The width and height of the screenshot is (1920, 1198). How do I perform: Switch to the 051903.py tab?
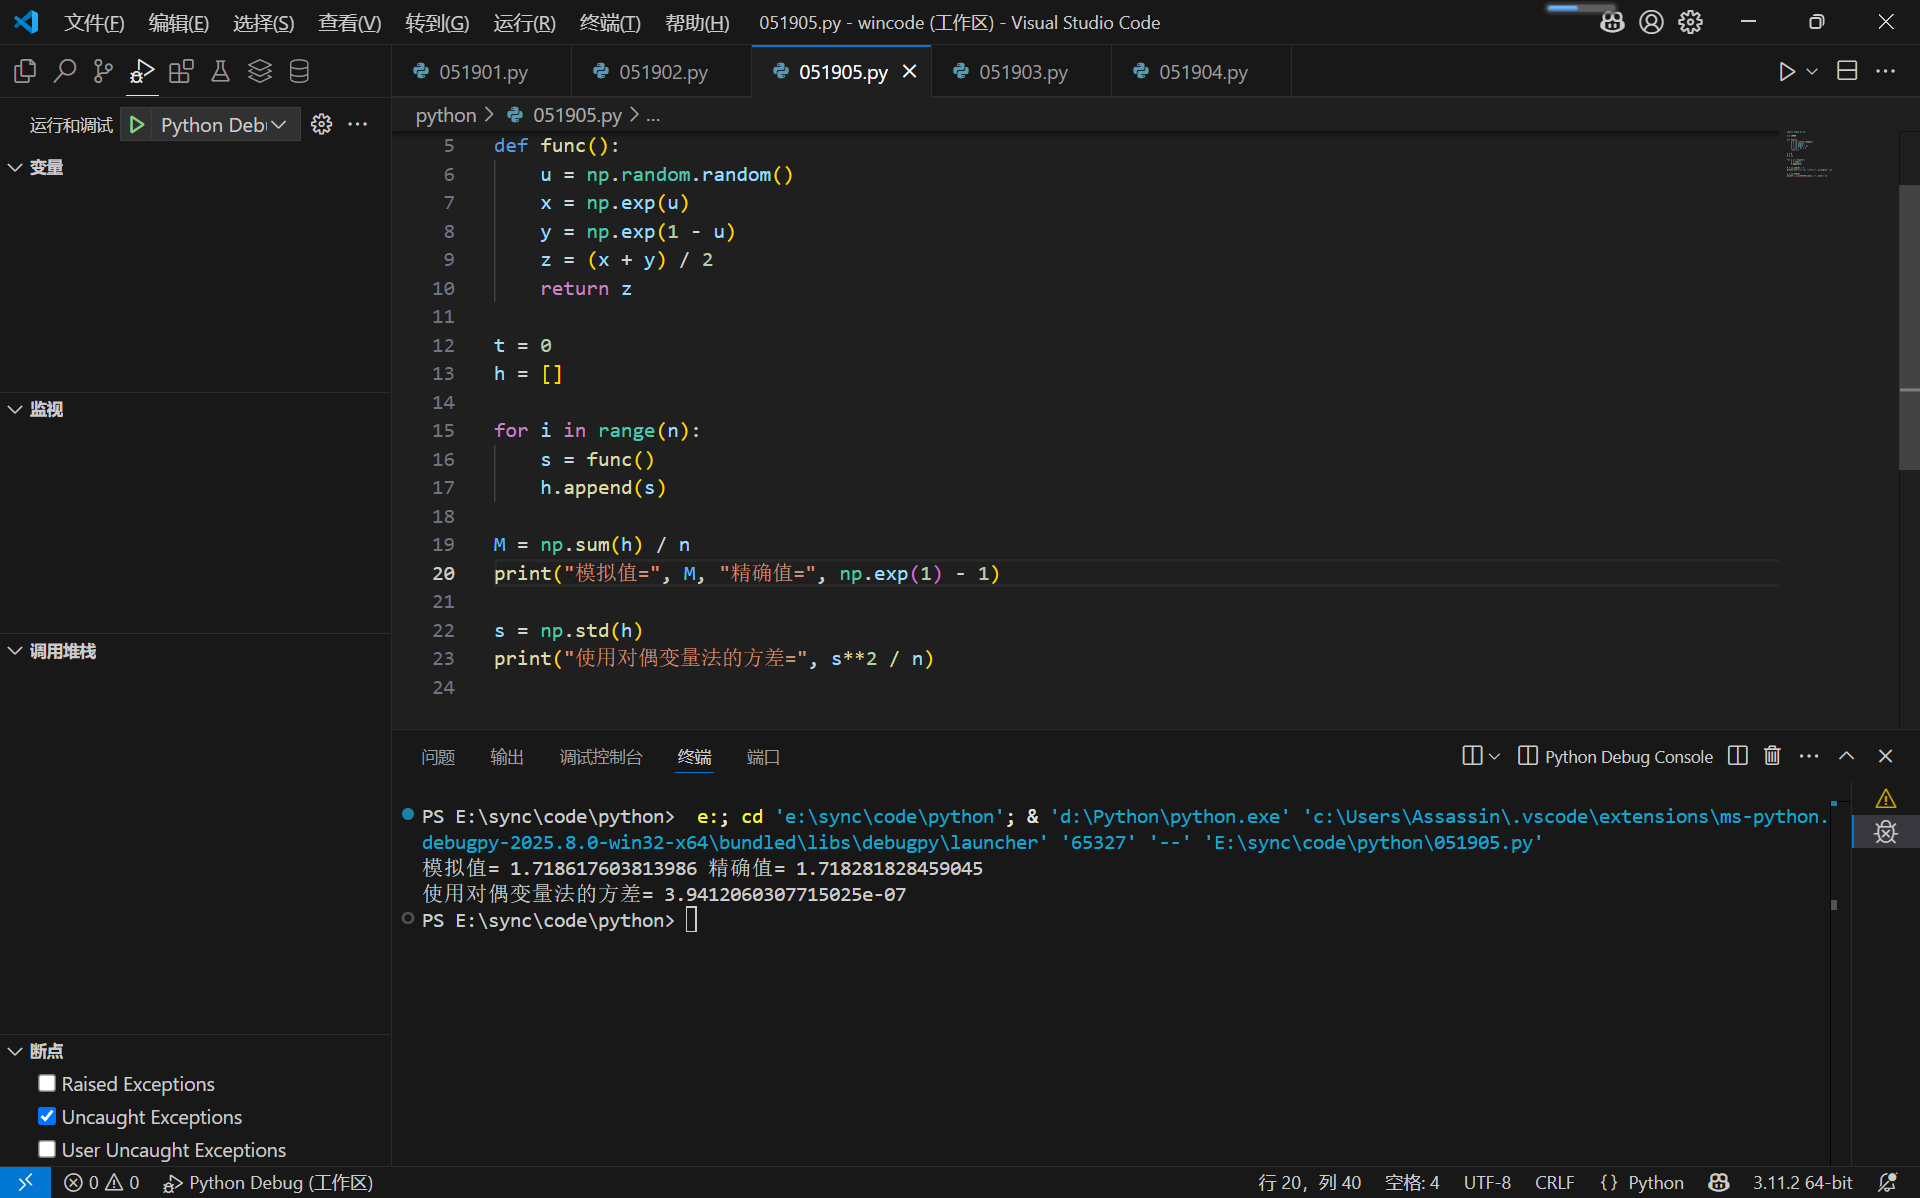(1022, 72)
